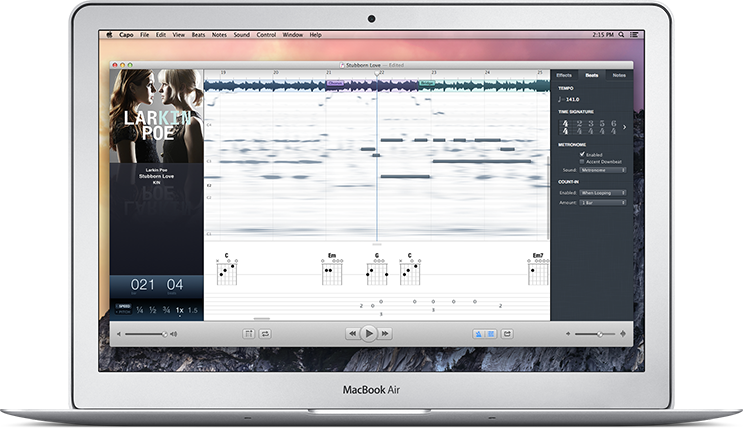The width and height of the screenshot is (743, 429).
Task: Start playback with the Play button
Action: 369,334
